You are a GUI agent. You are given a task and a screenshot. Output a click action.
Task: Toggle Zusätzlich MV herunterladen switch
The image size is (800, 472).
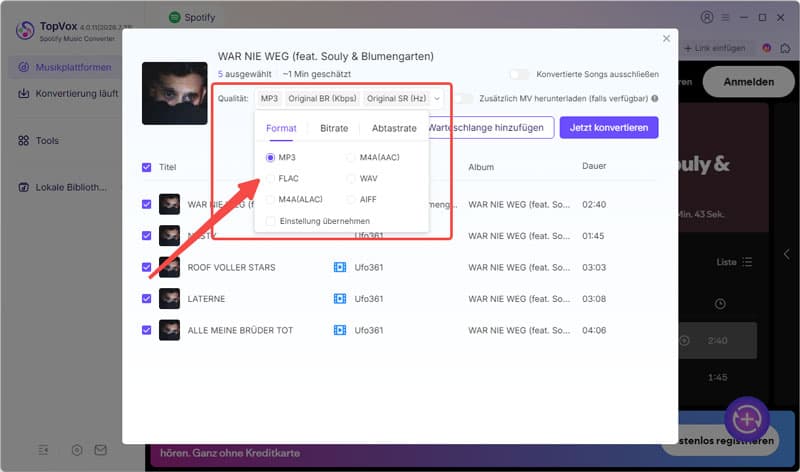[463, 98]
